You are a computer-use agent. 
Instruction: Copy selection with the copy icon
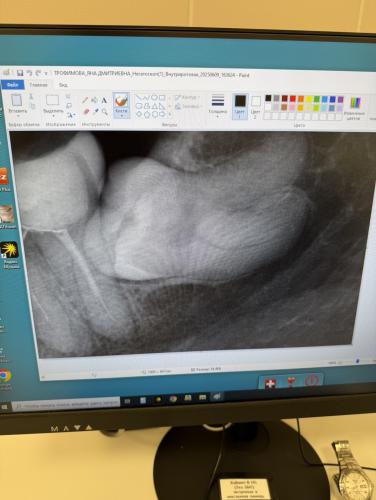(32, 106)
